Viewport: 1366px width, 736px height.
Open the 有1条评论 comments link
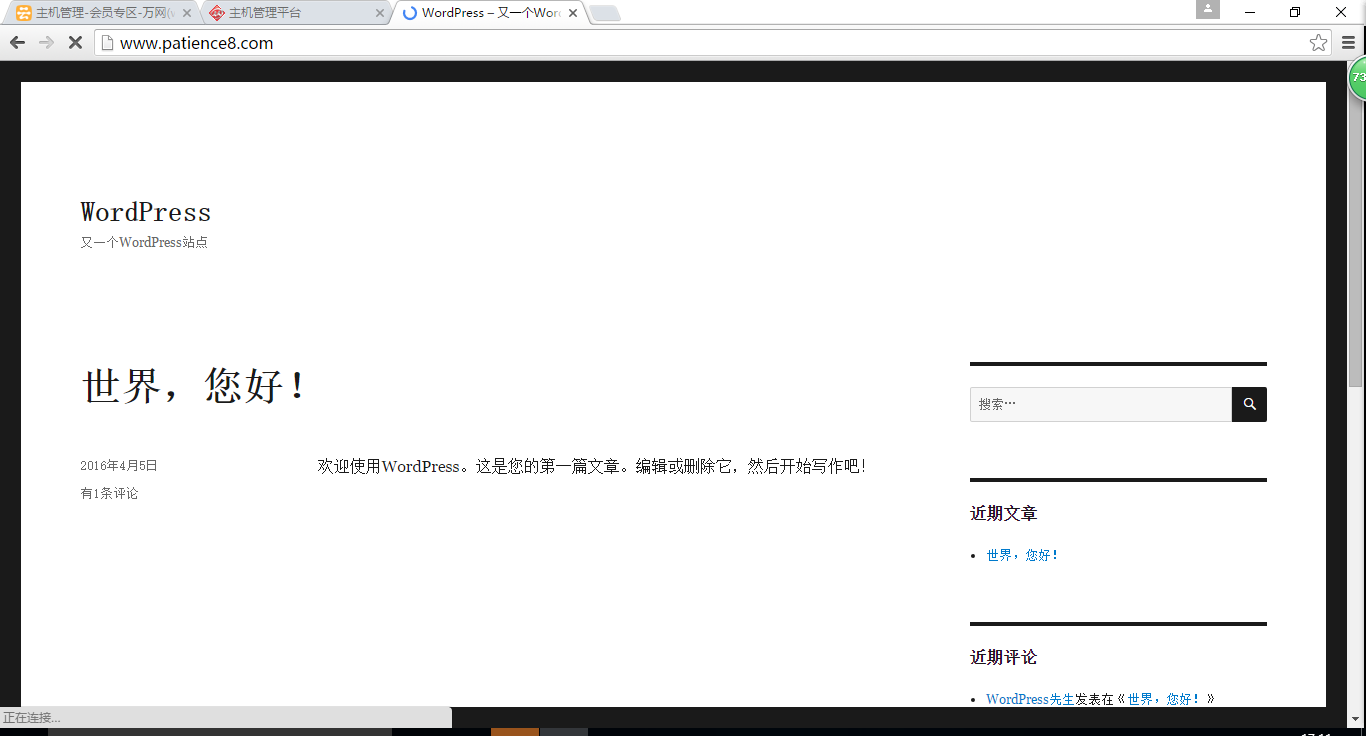pos(109,493)
